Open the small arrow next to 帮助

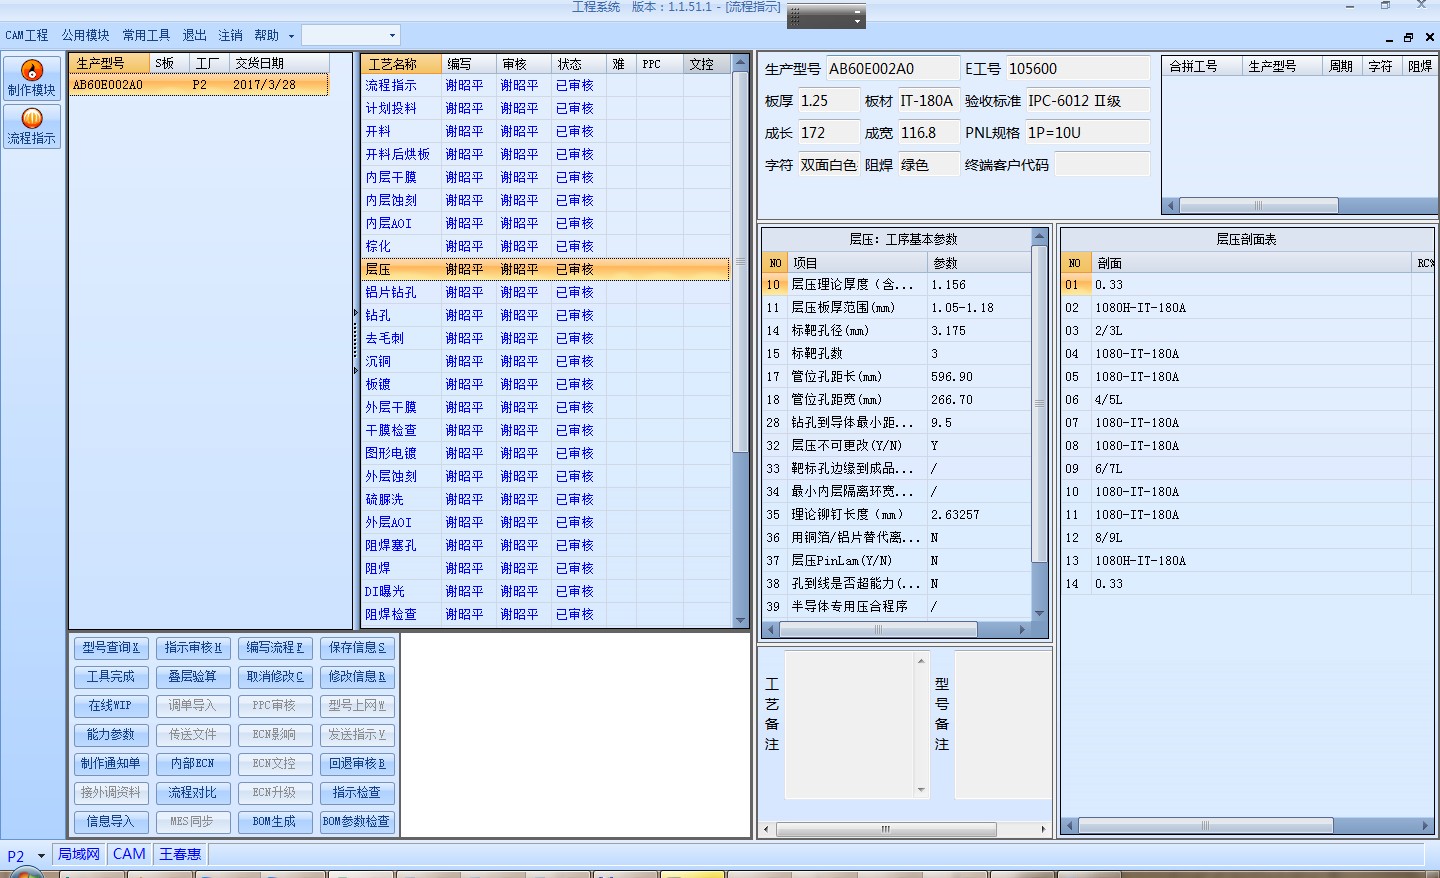[x=291, y=36]
